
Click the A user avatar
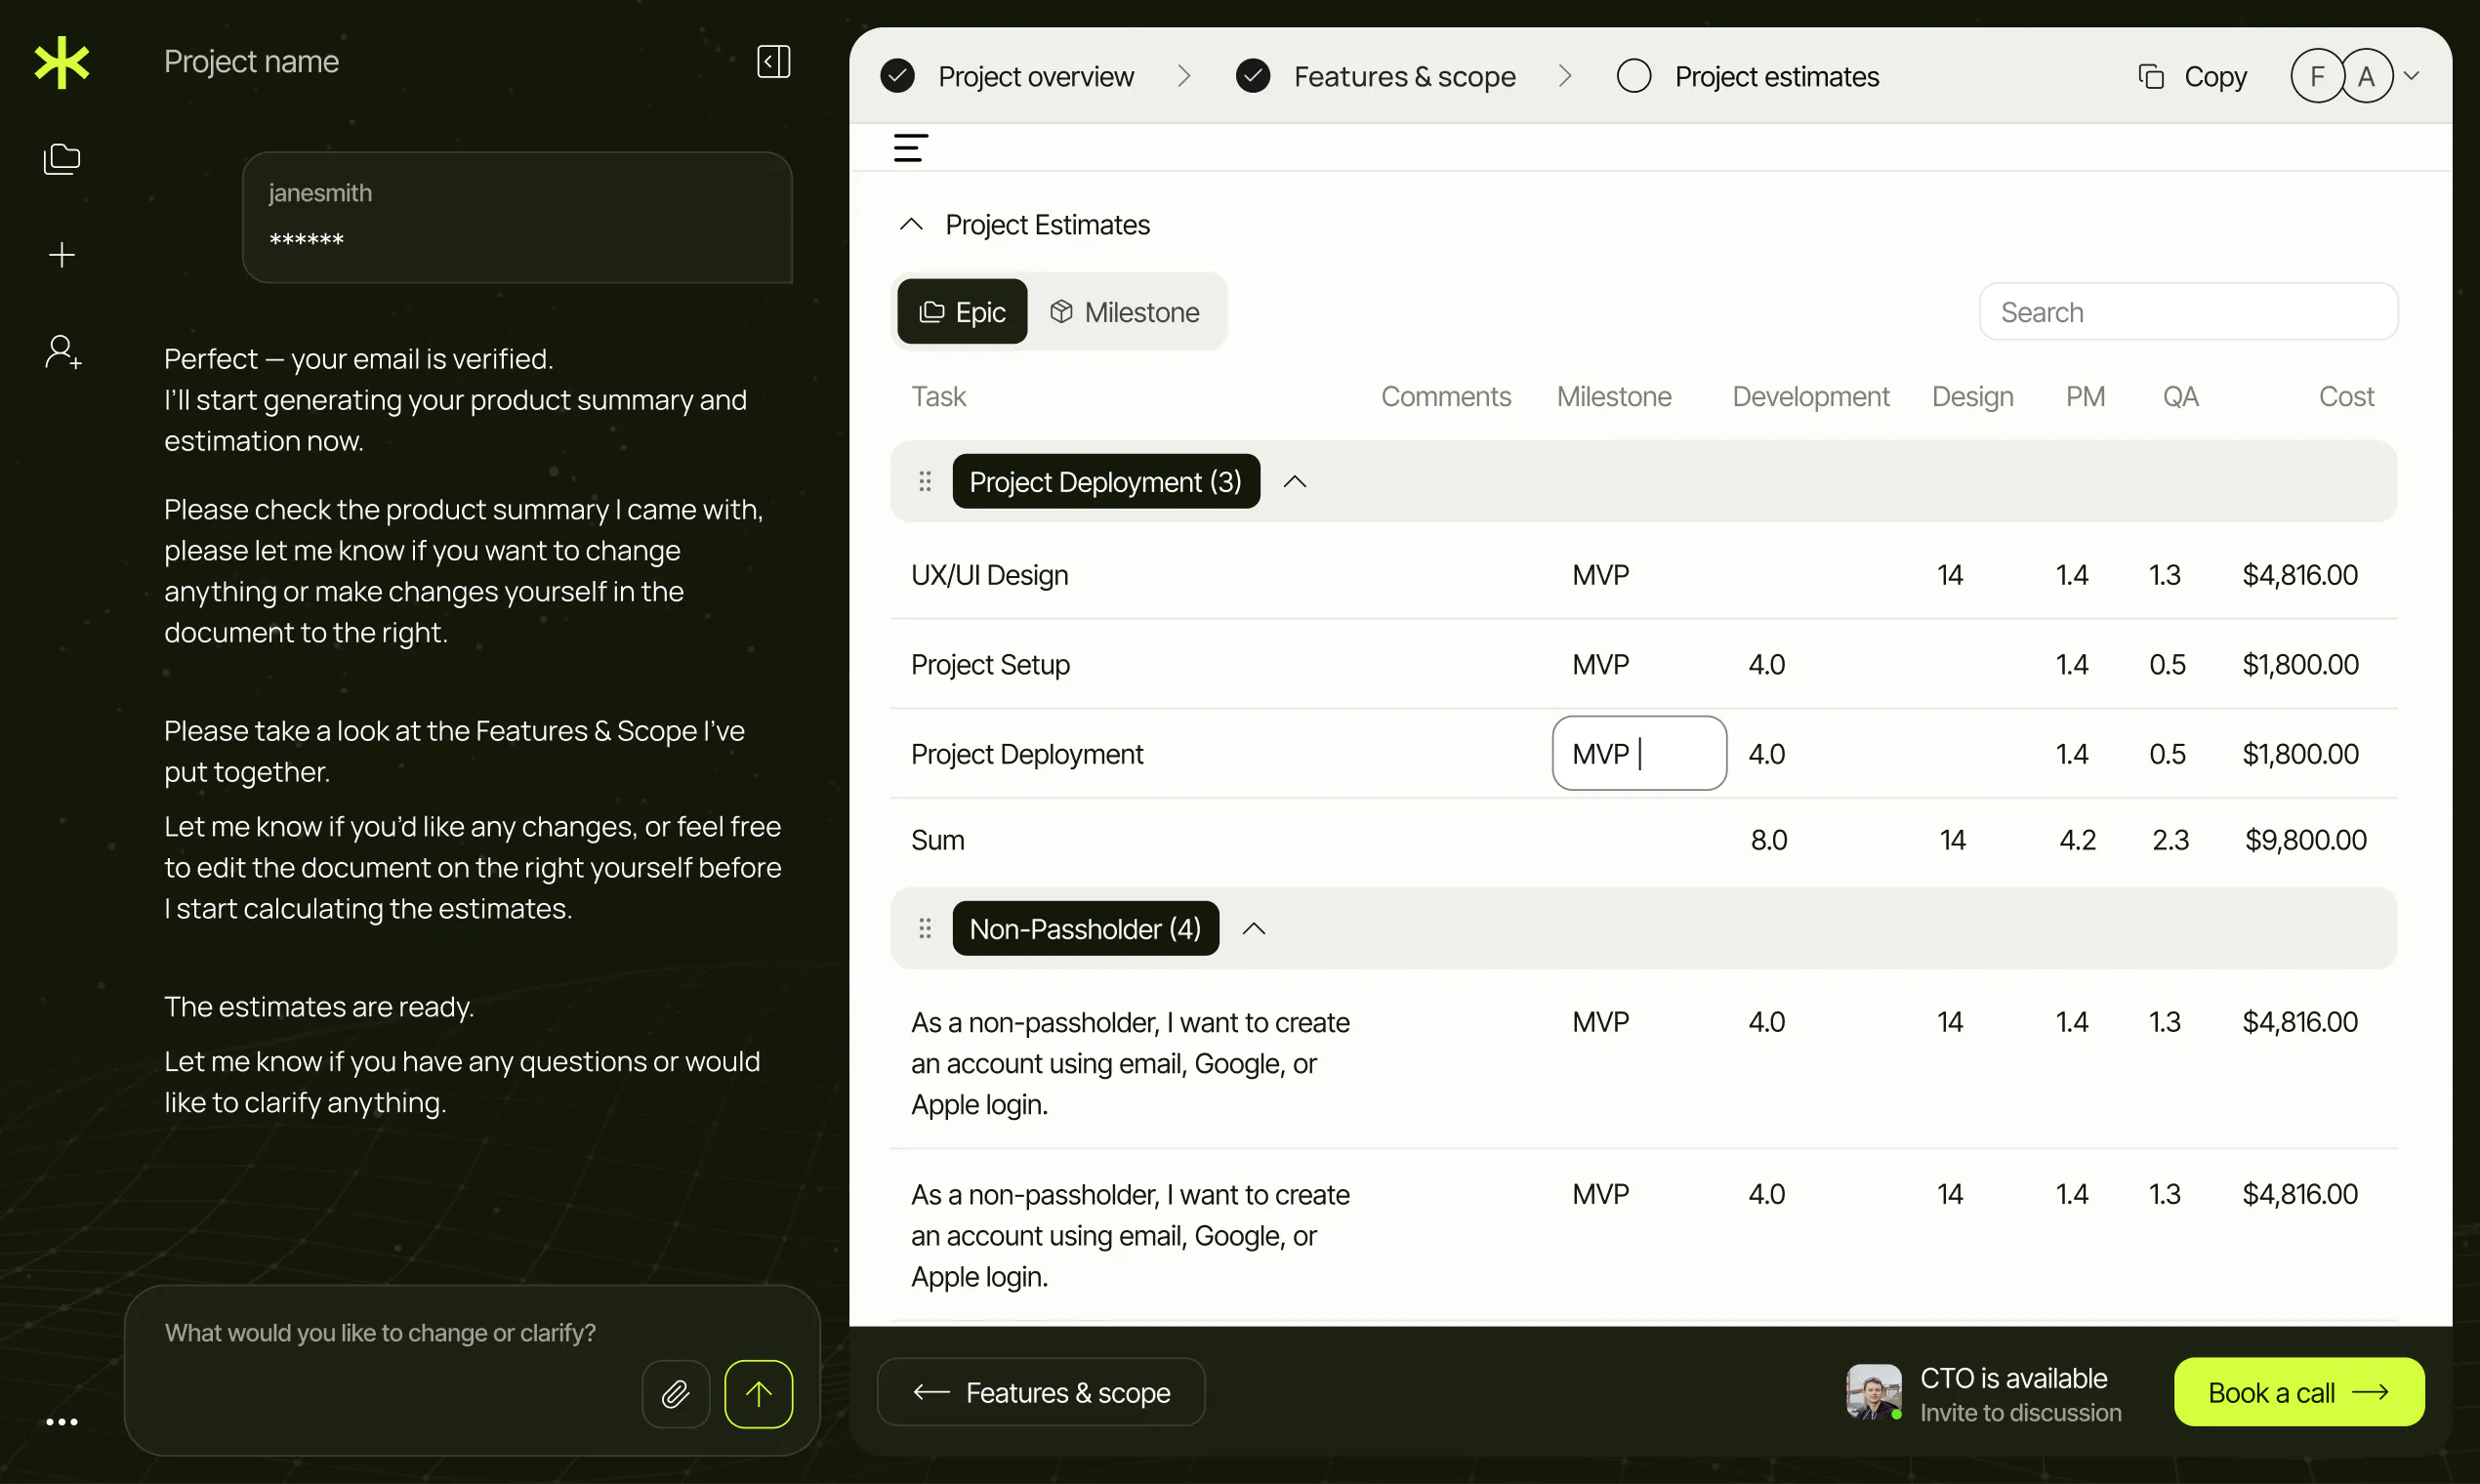click(2366, 76)
